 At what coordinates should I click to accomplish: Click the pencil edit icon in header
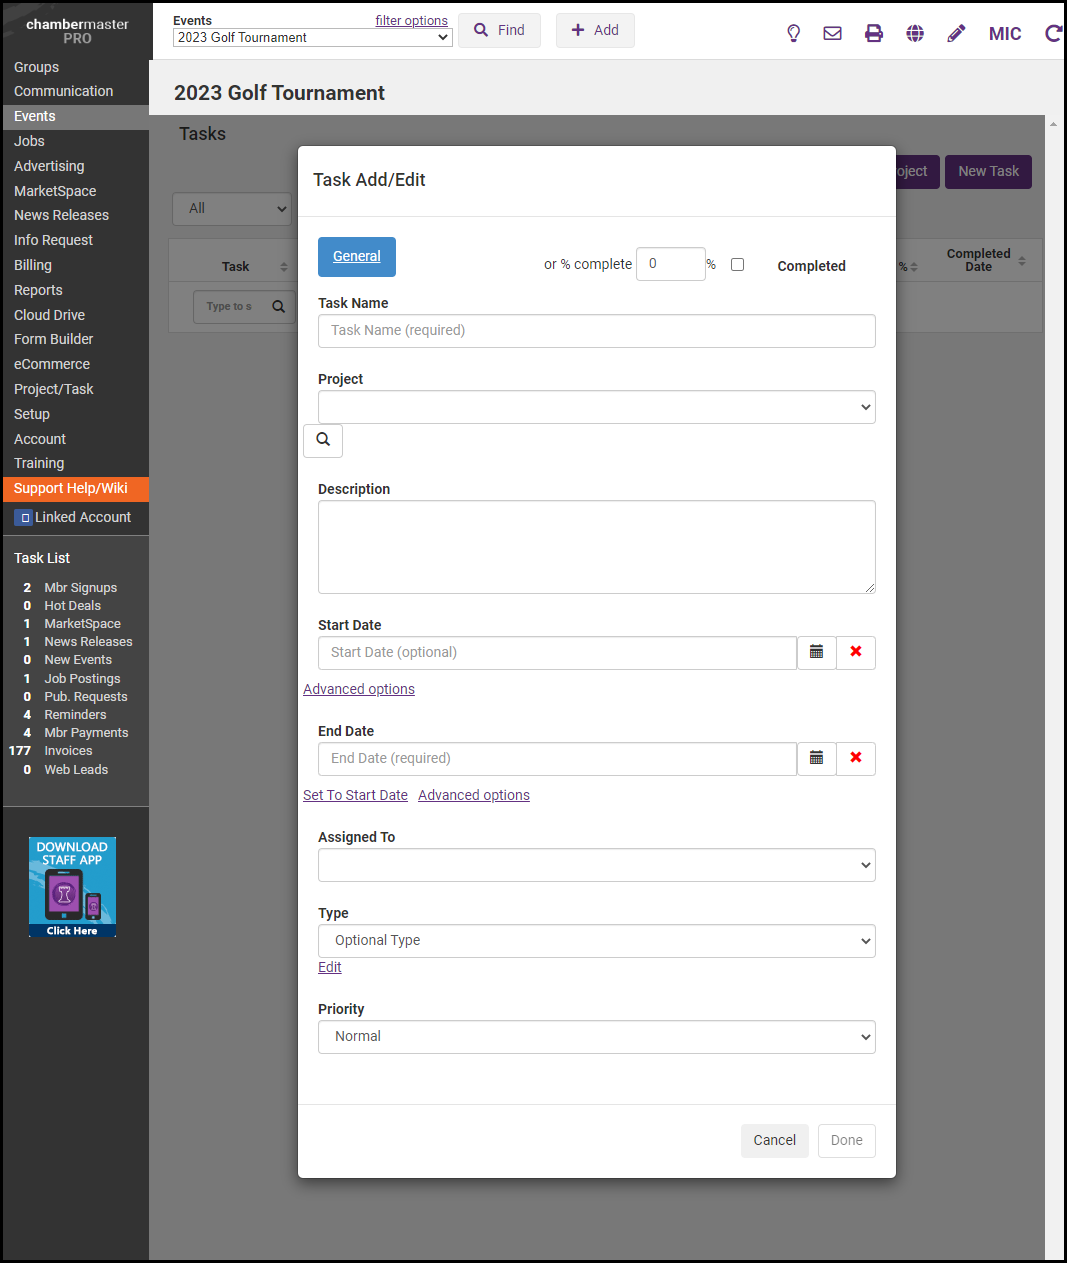point(956,33)
